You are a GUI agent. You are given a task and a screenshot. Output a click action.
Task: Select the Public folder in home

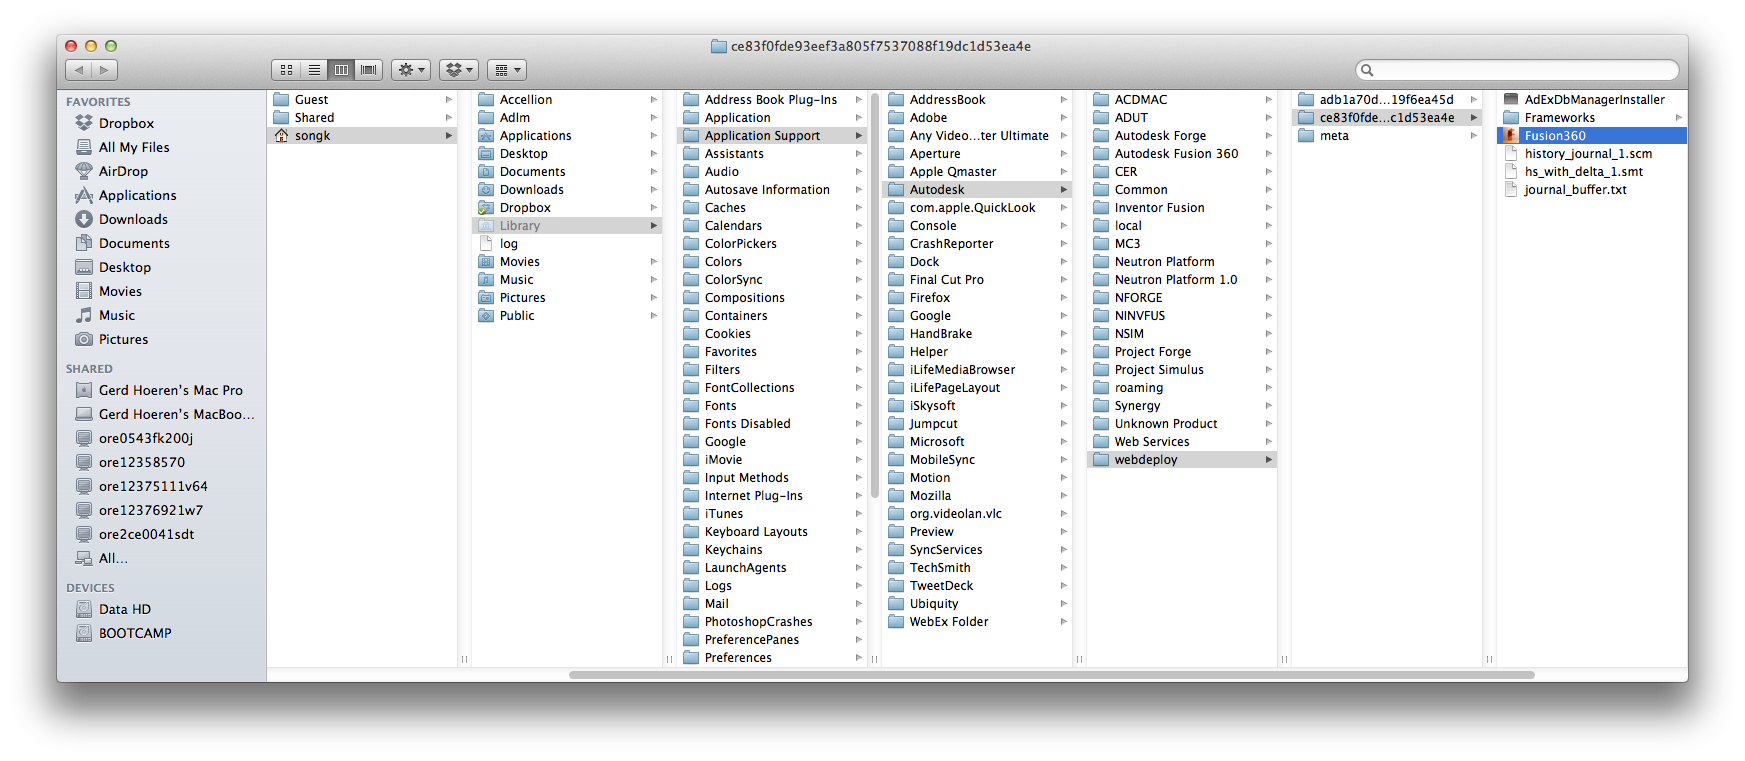(567, 316)
